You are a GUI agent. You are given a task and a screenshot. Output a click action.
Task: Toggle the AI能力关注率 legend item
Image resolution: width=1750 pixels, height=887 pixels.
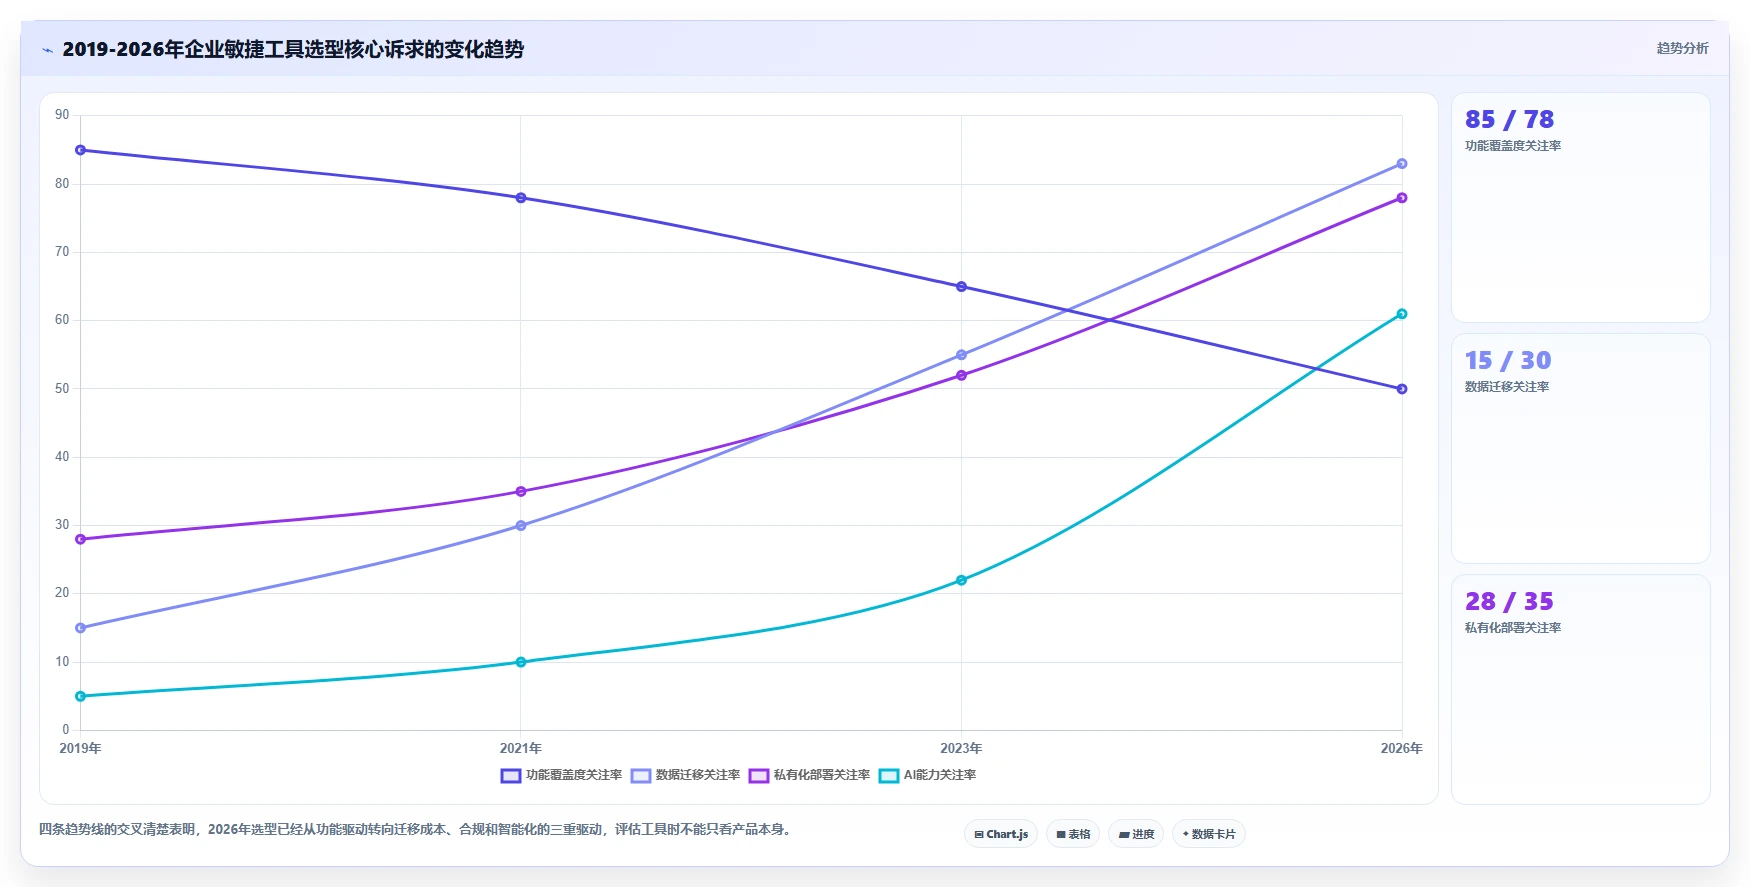click(x=927, y=775)
